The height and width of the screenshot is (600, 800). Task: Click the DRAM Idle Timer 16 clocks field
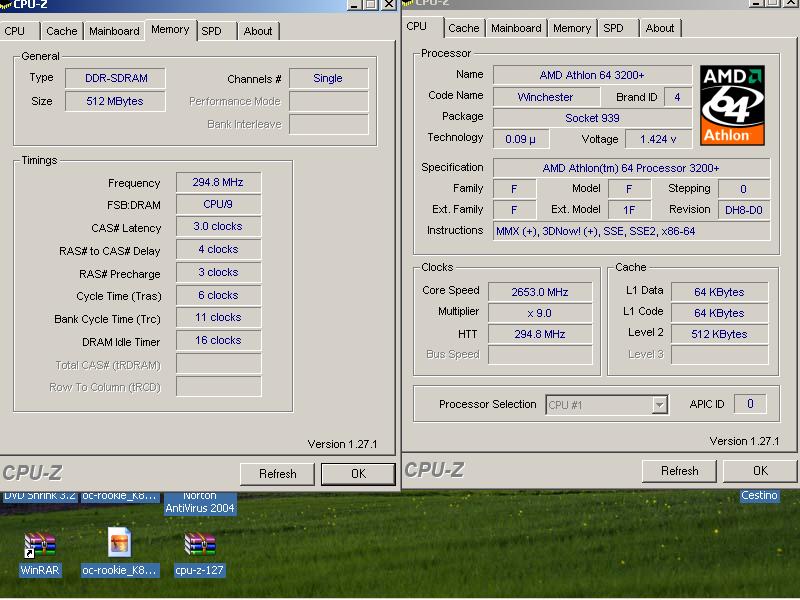218,340
